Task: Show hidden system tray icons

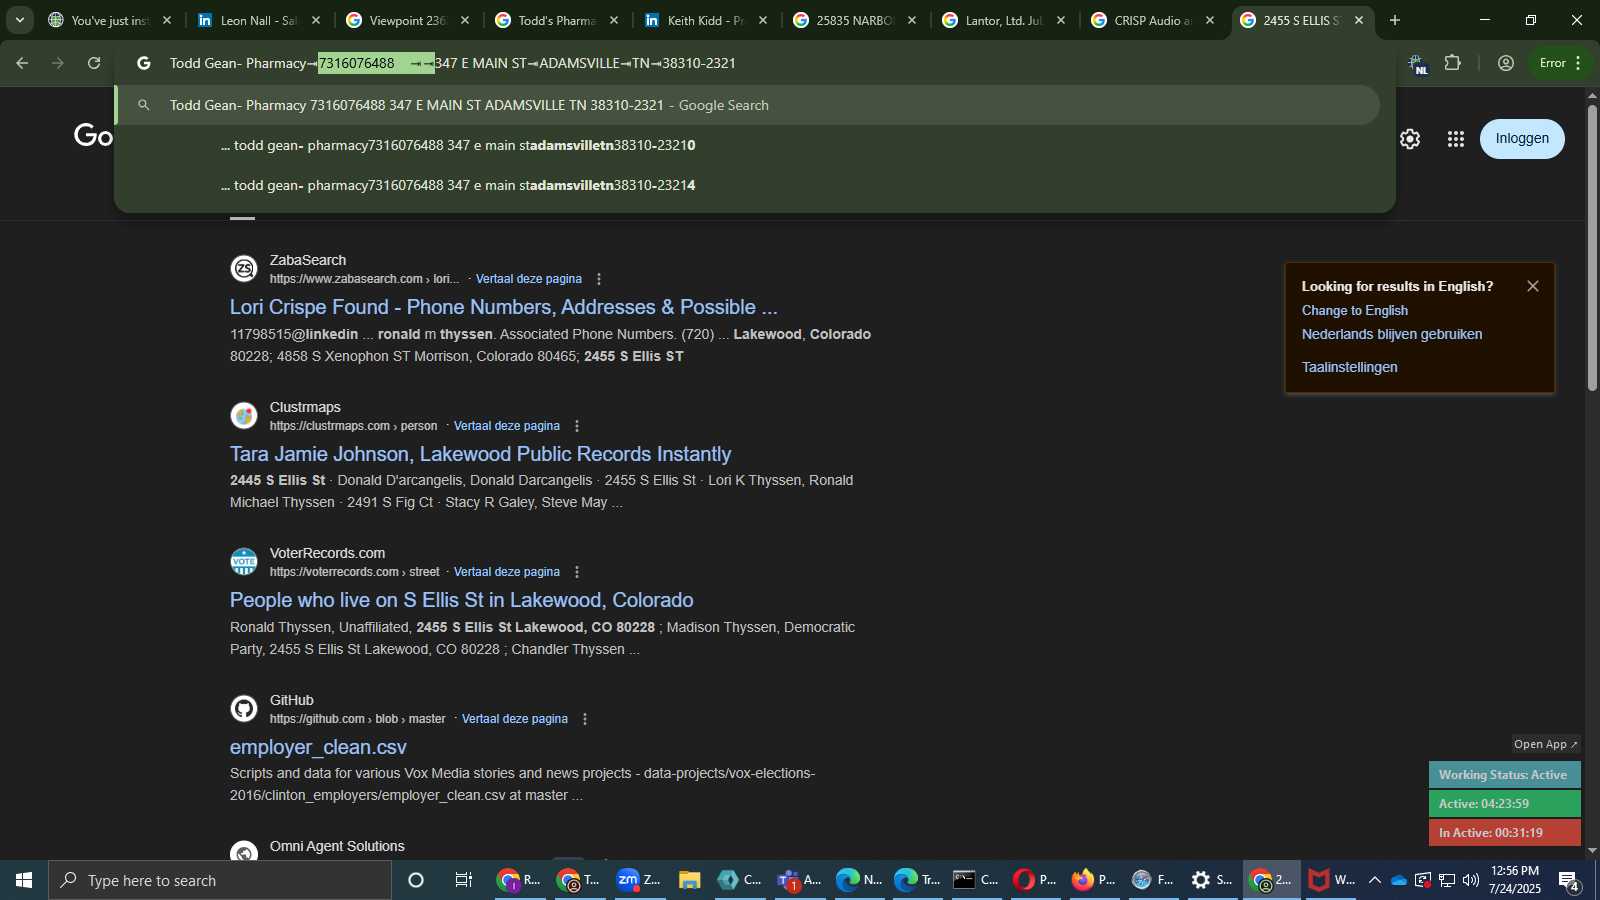Action: [1374, 880]
